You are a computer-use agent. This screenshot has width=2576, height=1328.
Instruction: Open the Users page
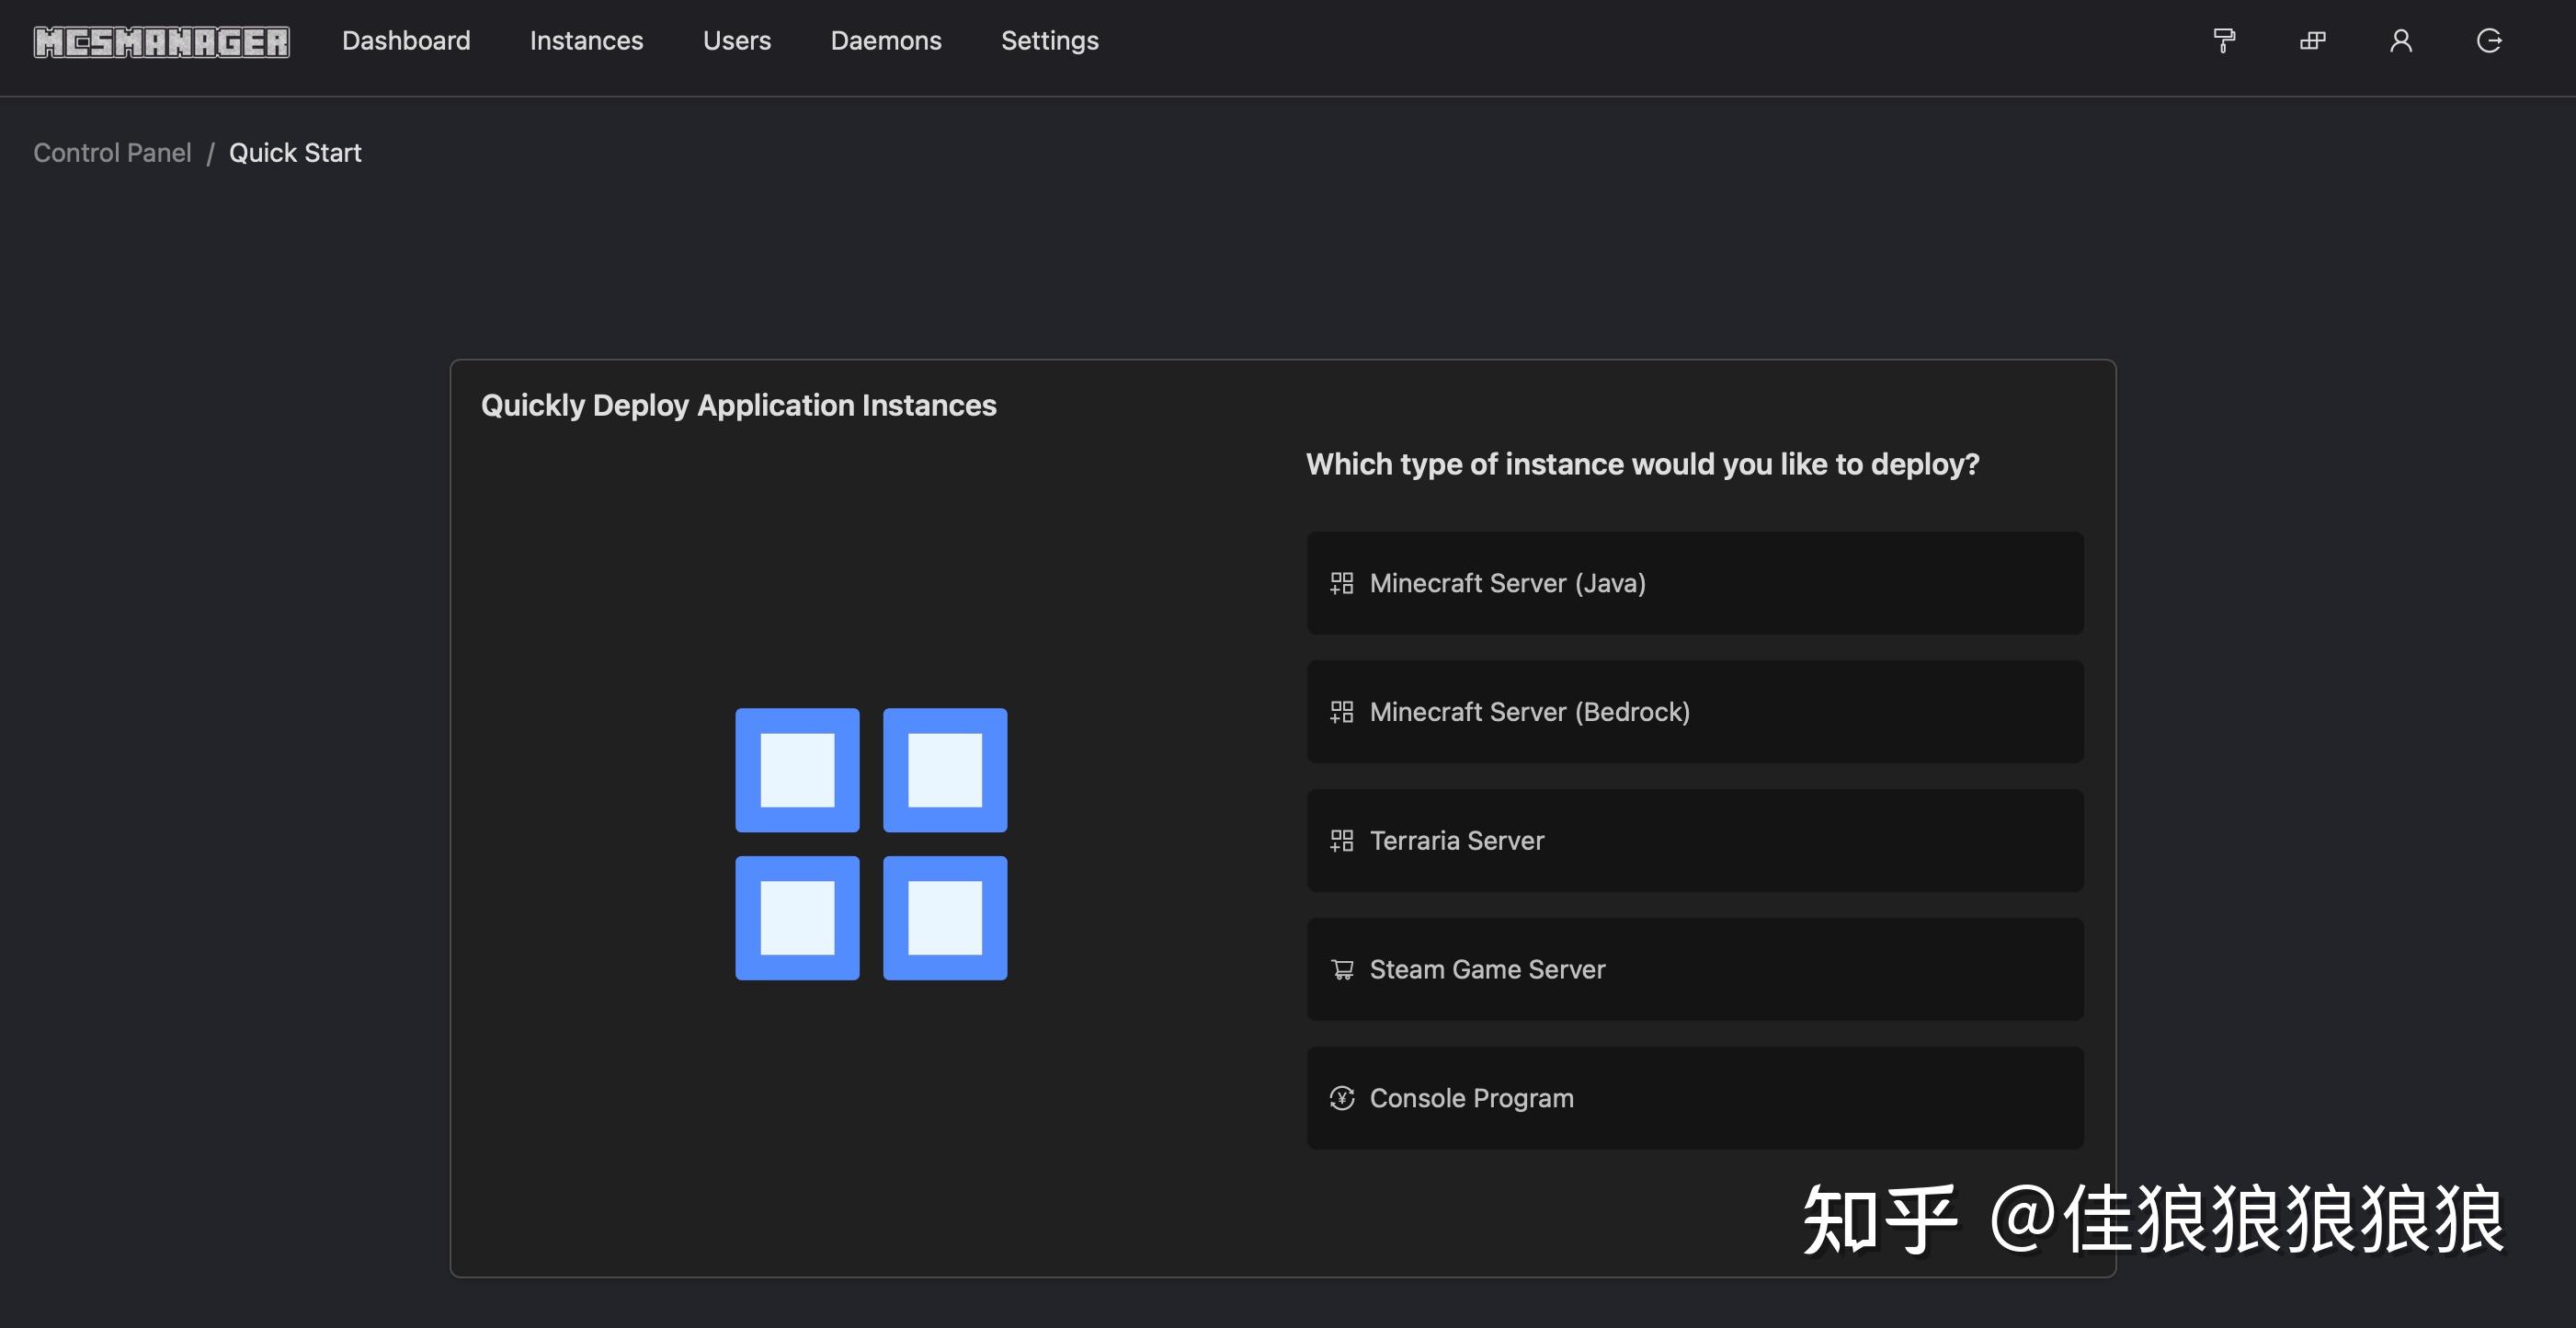coord(737,40)
